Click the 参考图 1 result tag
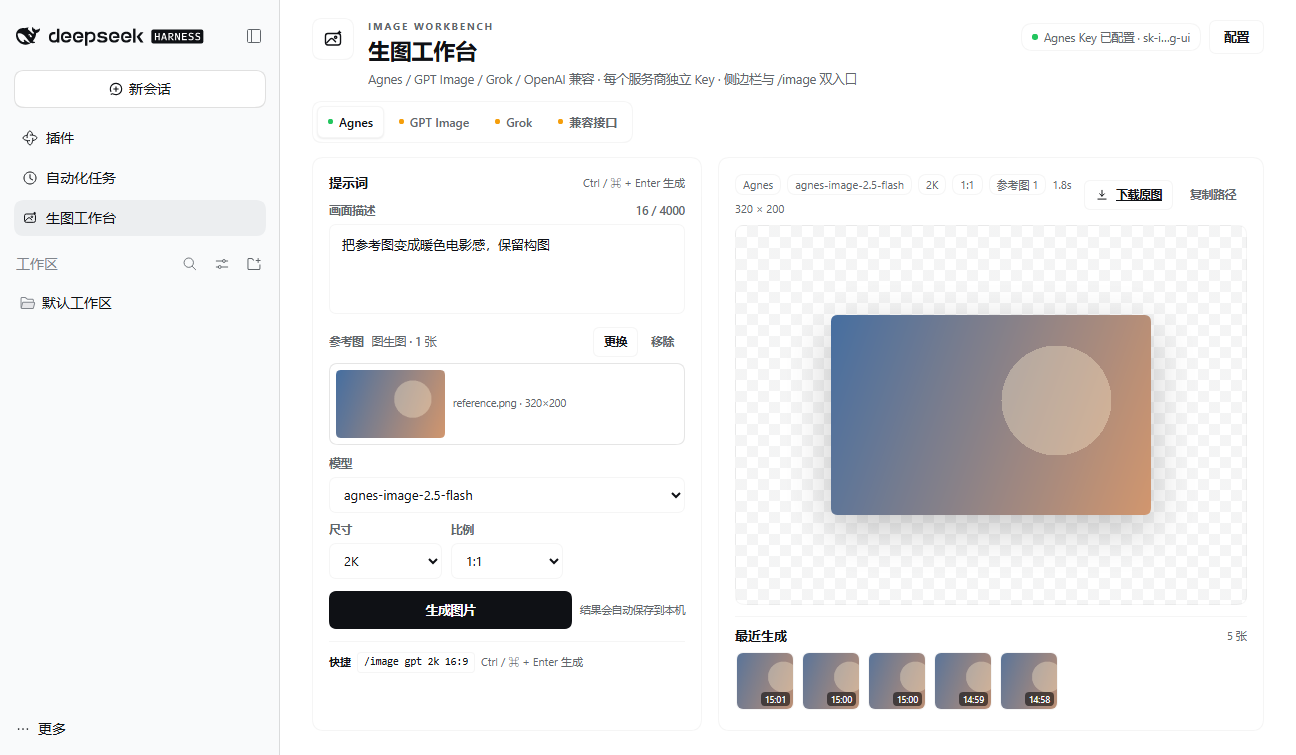The height and width of the screenshot is (755, 1296). point(1017,185)
